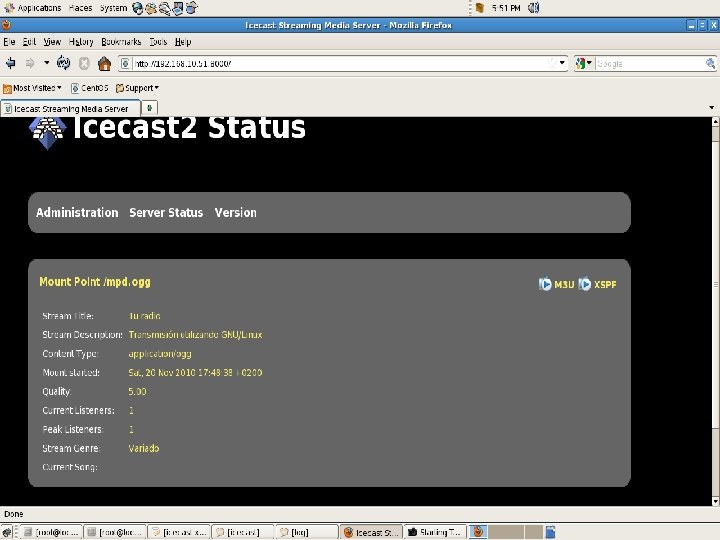Click the fifth launcher icon in top panel
This screenshot has height=540, width=720.
click(x=191, y=8)
